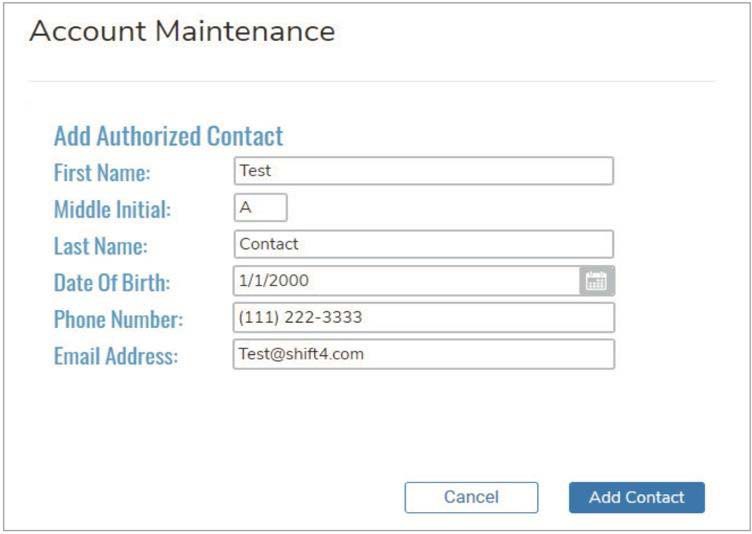Select the 'Last Name:' label text
752x534 pixels.
click(x=100, y=245)
